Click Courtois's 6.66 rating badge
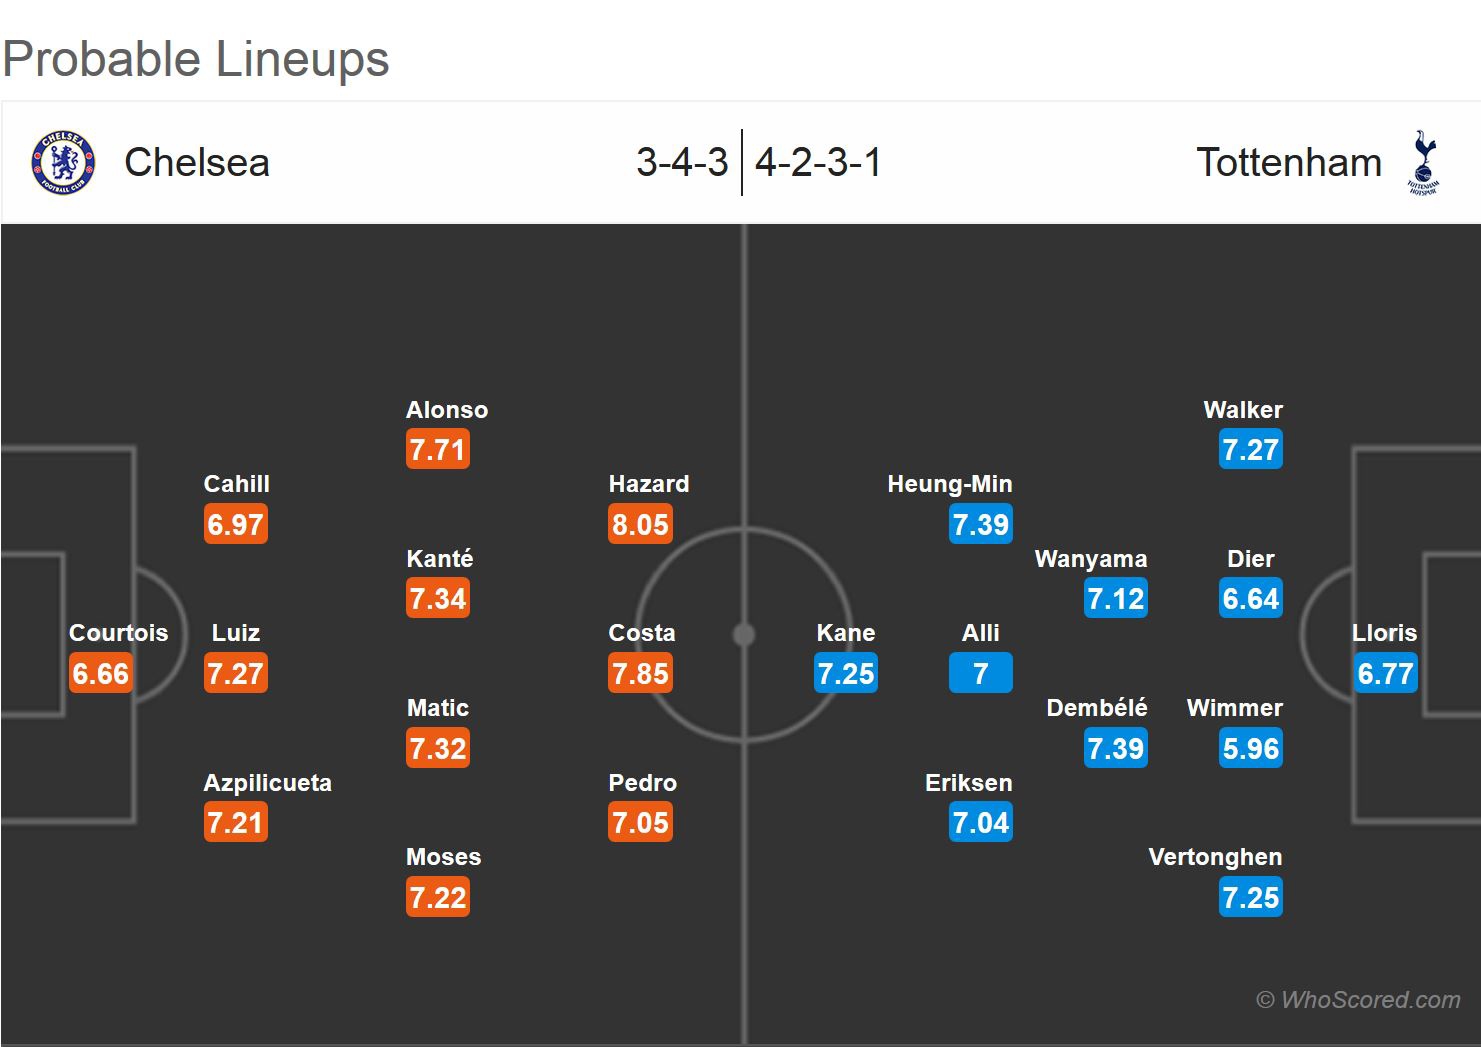This screenshot has height=1047, width=1481. point(101,673)
